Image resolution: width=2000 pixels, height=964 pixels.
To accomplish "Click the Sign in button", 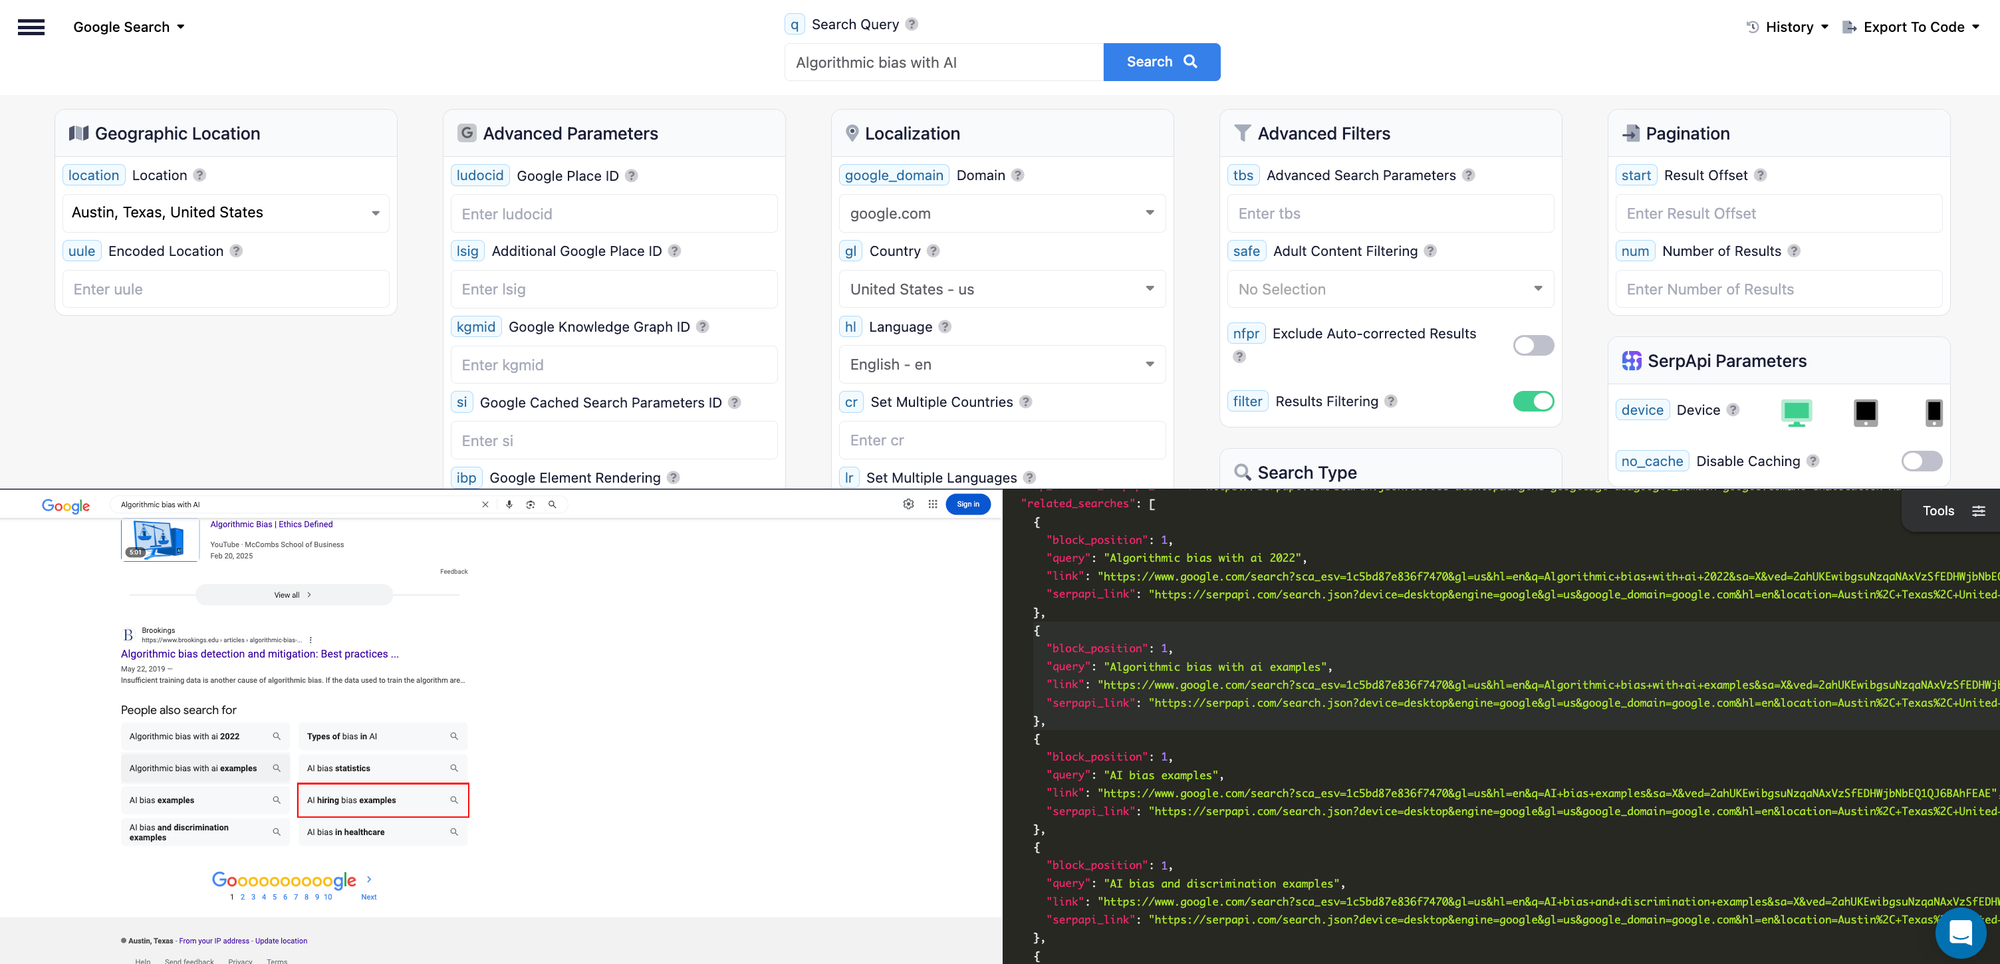I will [x=968, y=504].
